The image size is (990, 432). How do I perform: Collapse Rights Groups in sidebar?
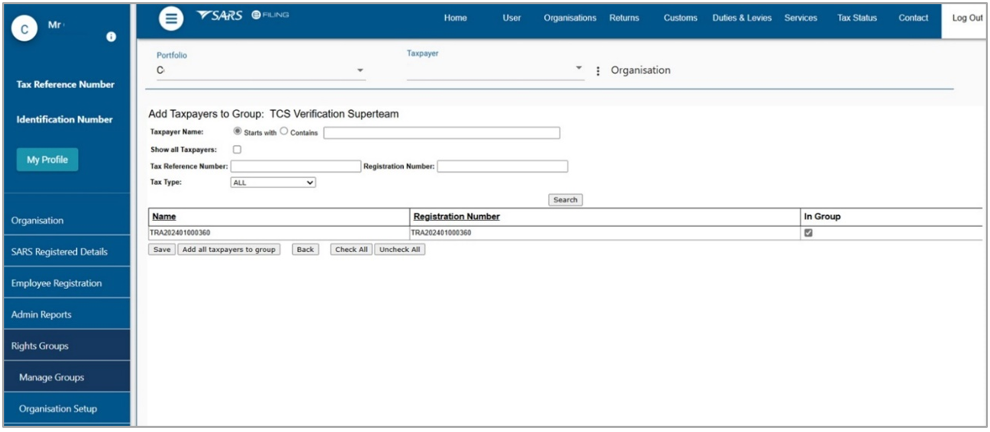tap(67, 345)
